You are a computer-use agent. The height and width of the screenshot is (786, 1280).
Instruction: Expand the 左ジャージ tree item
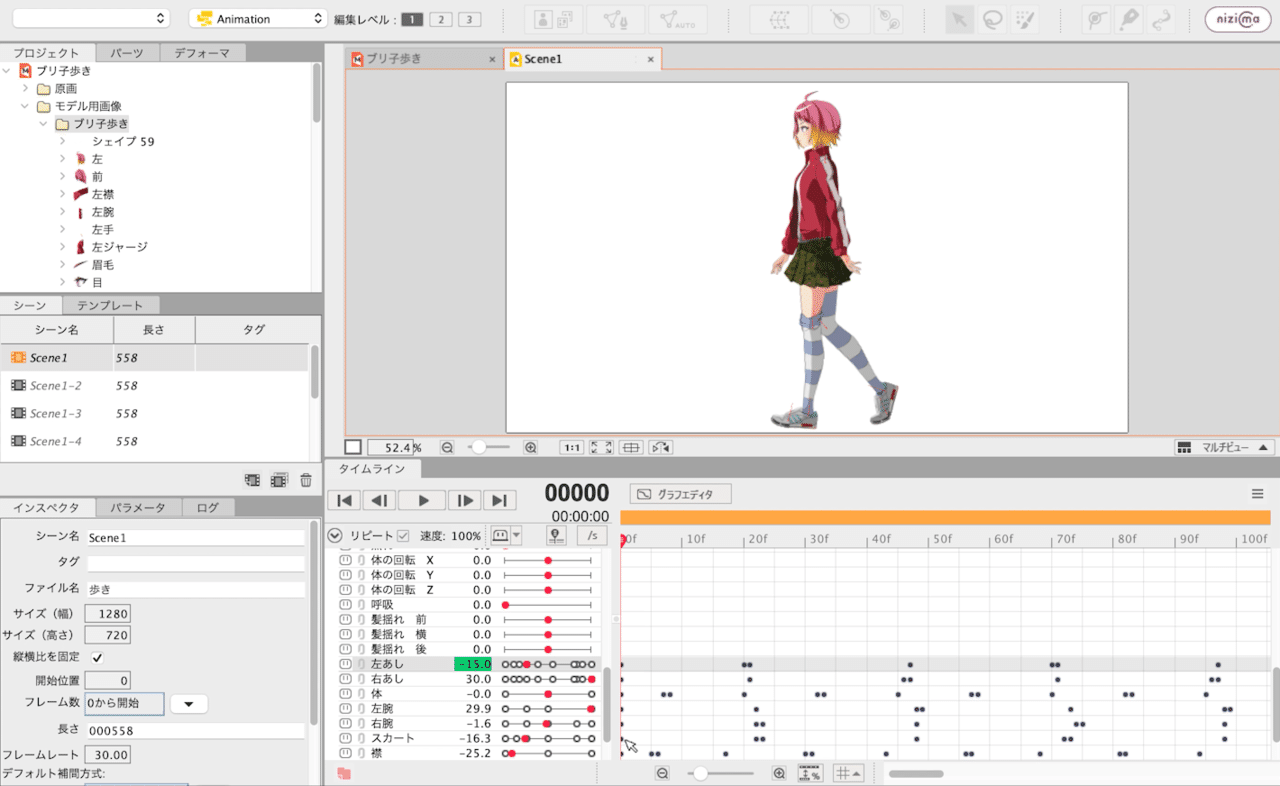[62, 247]
